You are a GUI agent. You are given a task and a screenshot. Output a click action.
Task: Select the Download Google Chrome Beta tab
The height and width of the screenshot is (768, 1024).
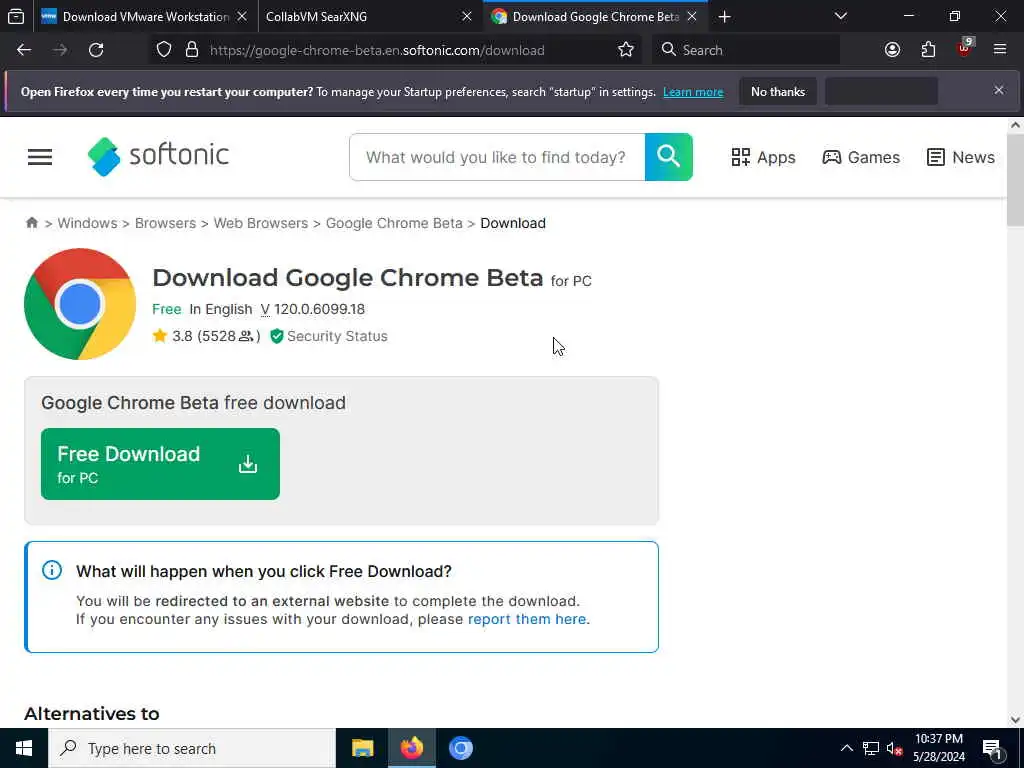click(595, 16)
